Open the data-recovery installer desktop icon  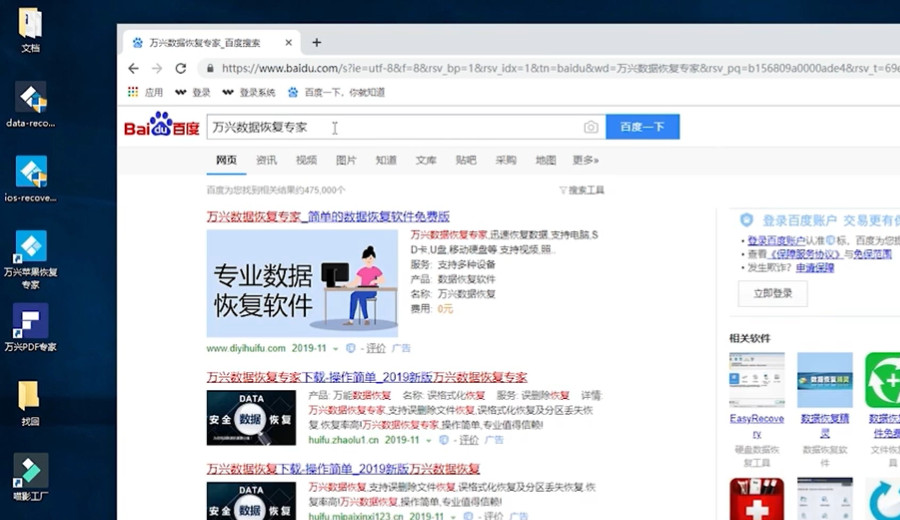(30, 104)
